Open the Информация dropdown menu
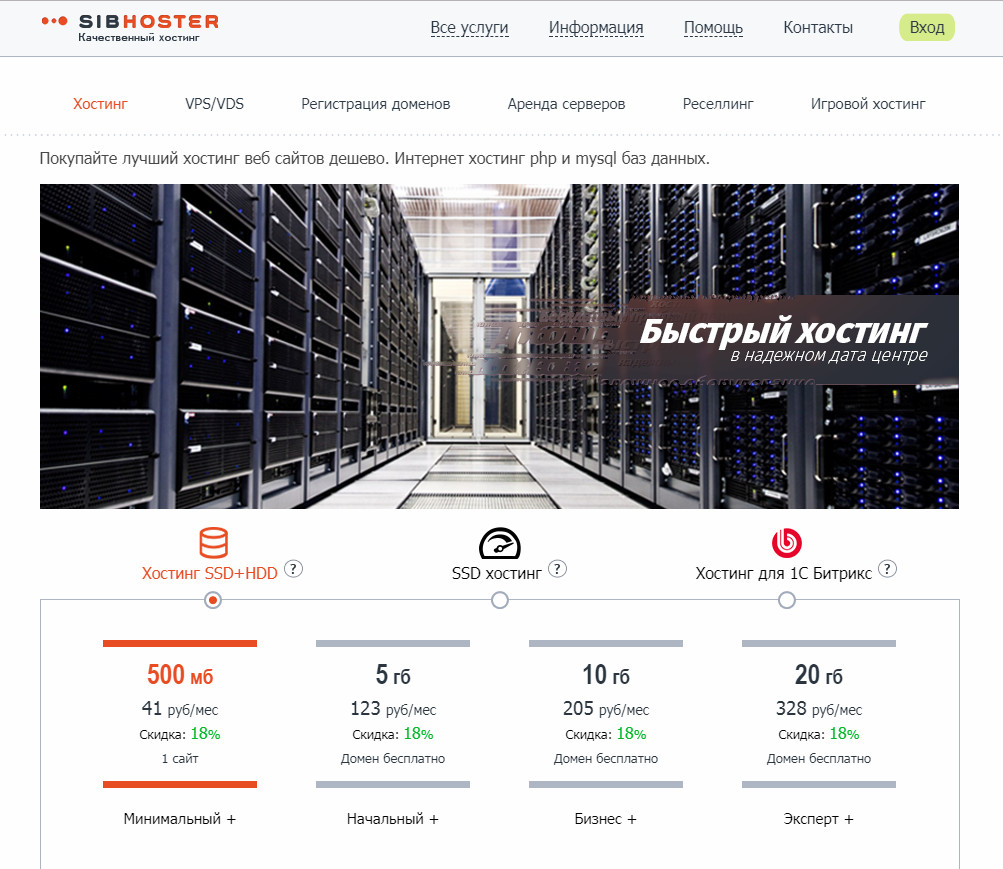1003x869 pixels. pyautogui.click(x=596, y=28)
